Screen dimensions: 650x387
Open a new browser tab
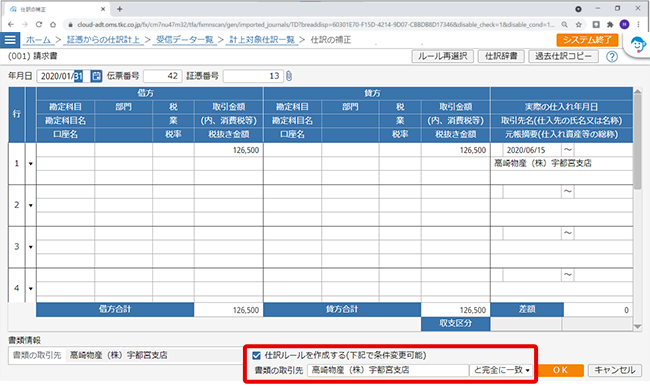[x=119, y=9]
